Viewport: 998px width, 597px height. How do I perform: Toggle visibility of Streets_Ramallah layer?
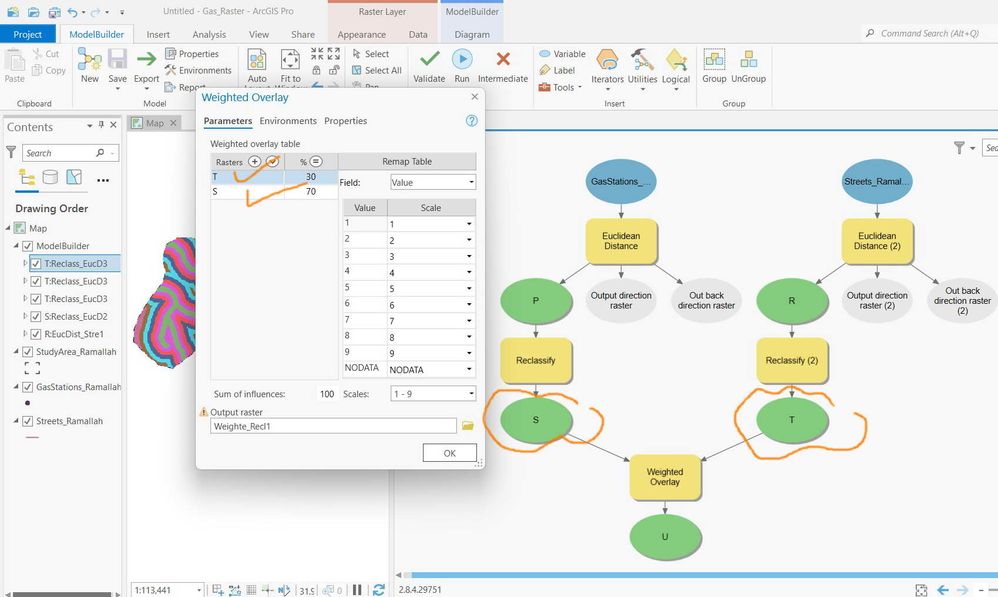click(x=27, y=421)
